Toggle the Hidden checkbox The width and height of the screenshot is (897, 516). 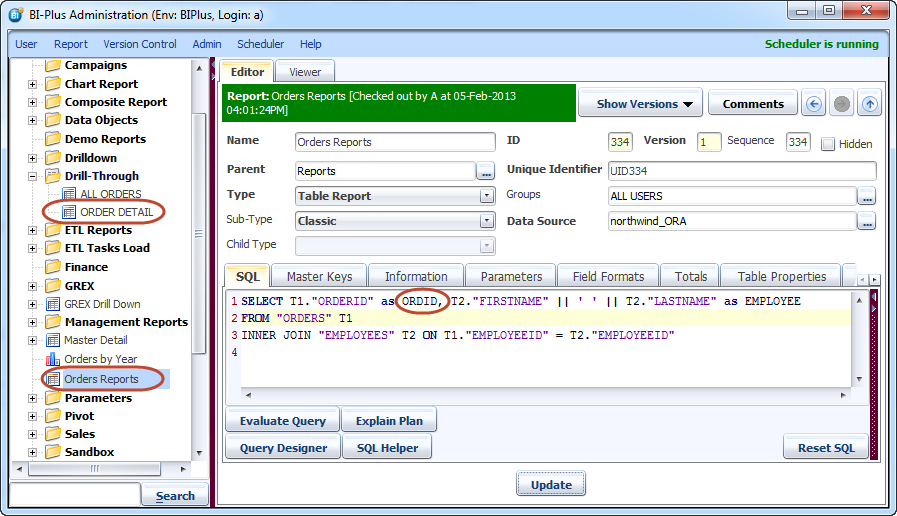(x=828, y=144)
